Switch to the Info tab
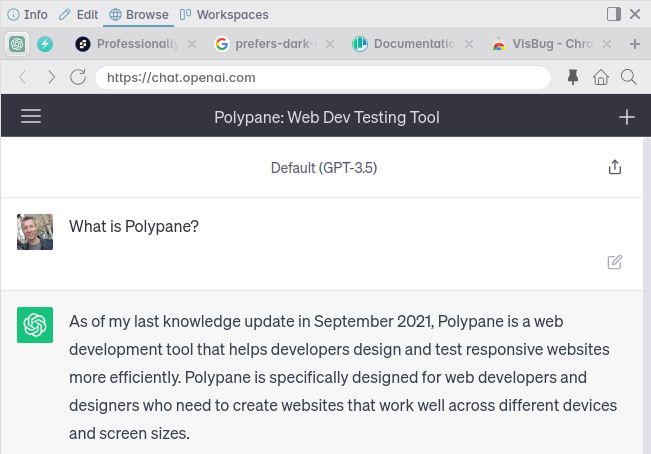Image resolution: width=651 pixels, height=454 pixels. click(x=27, y=15)
